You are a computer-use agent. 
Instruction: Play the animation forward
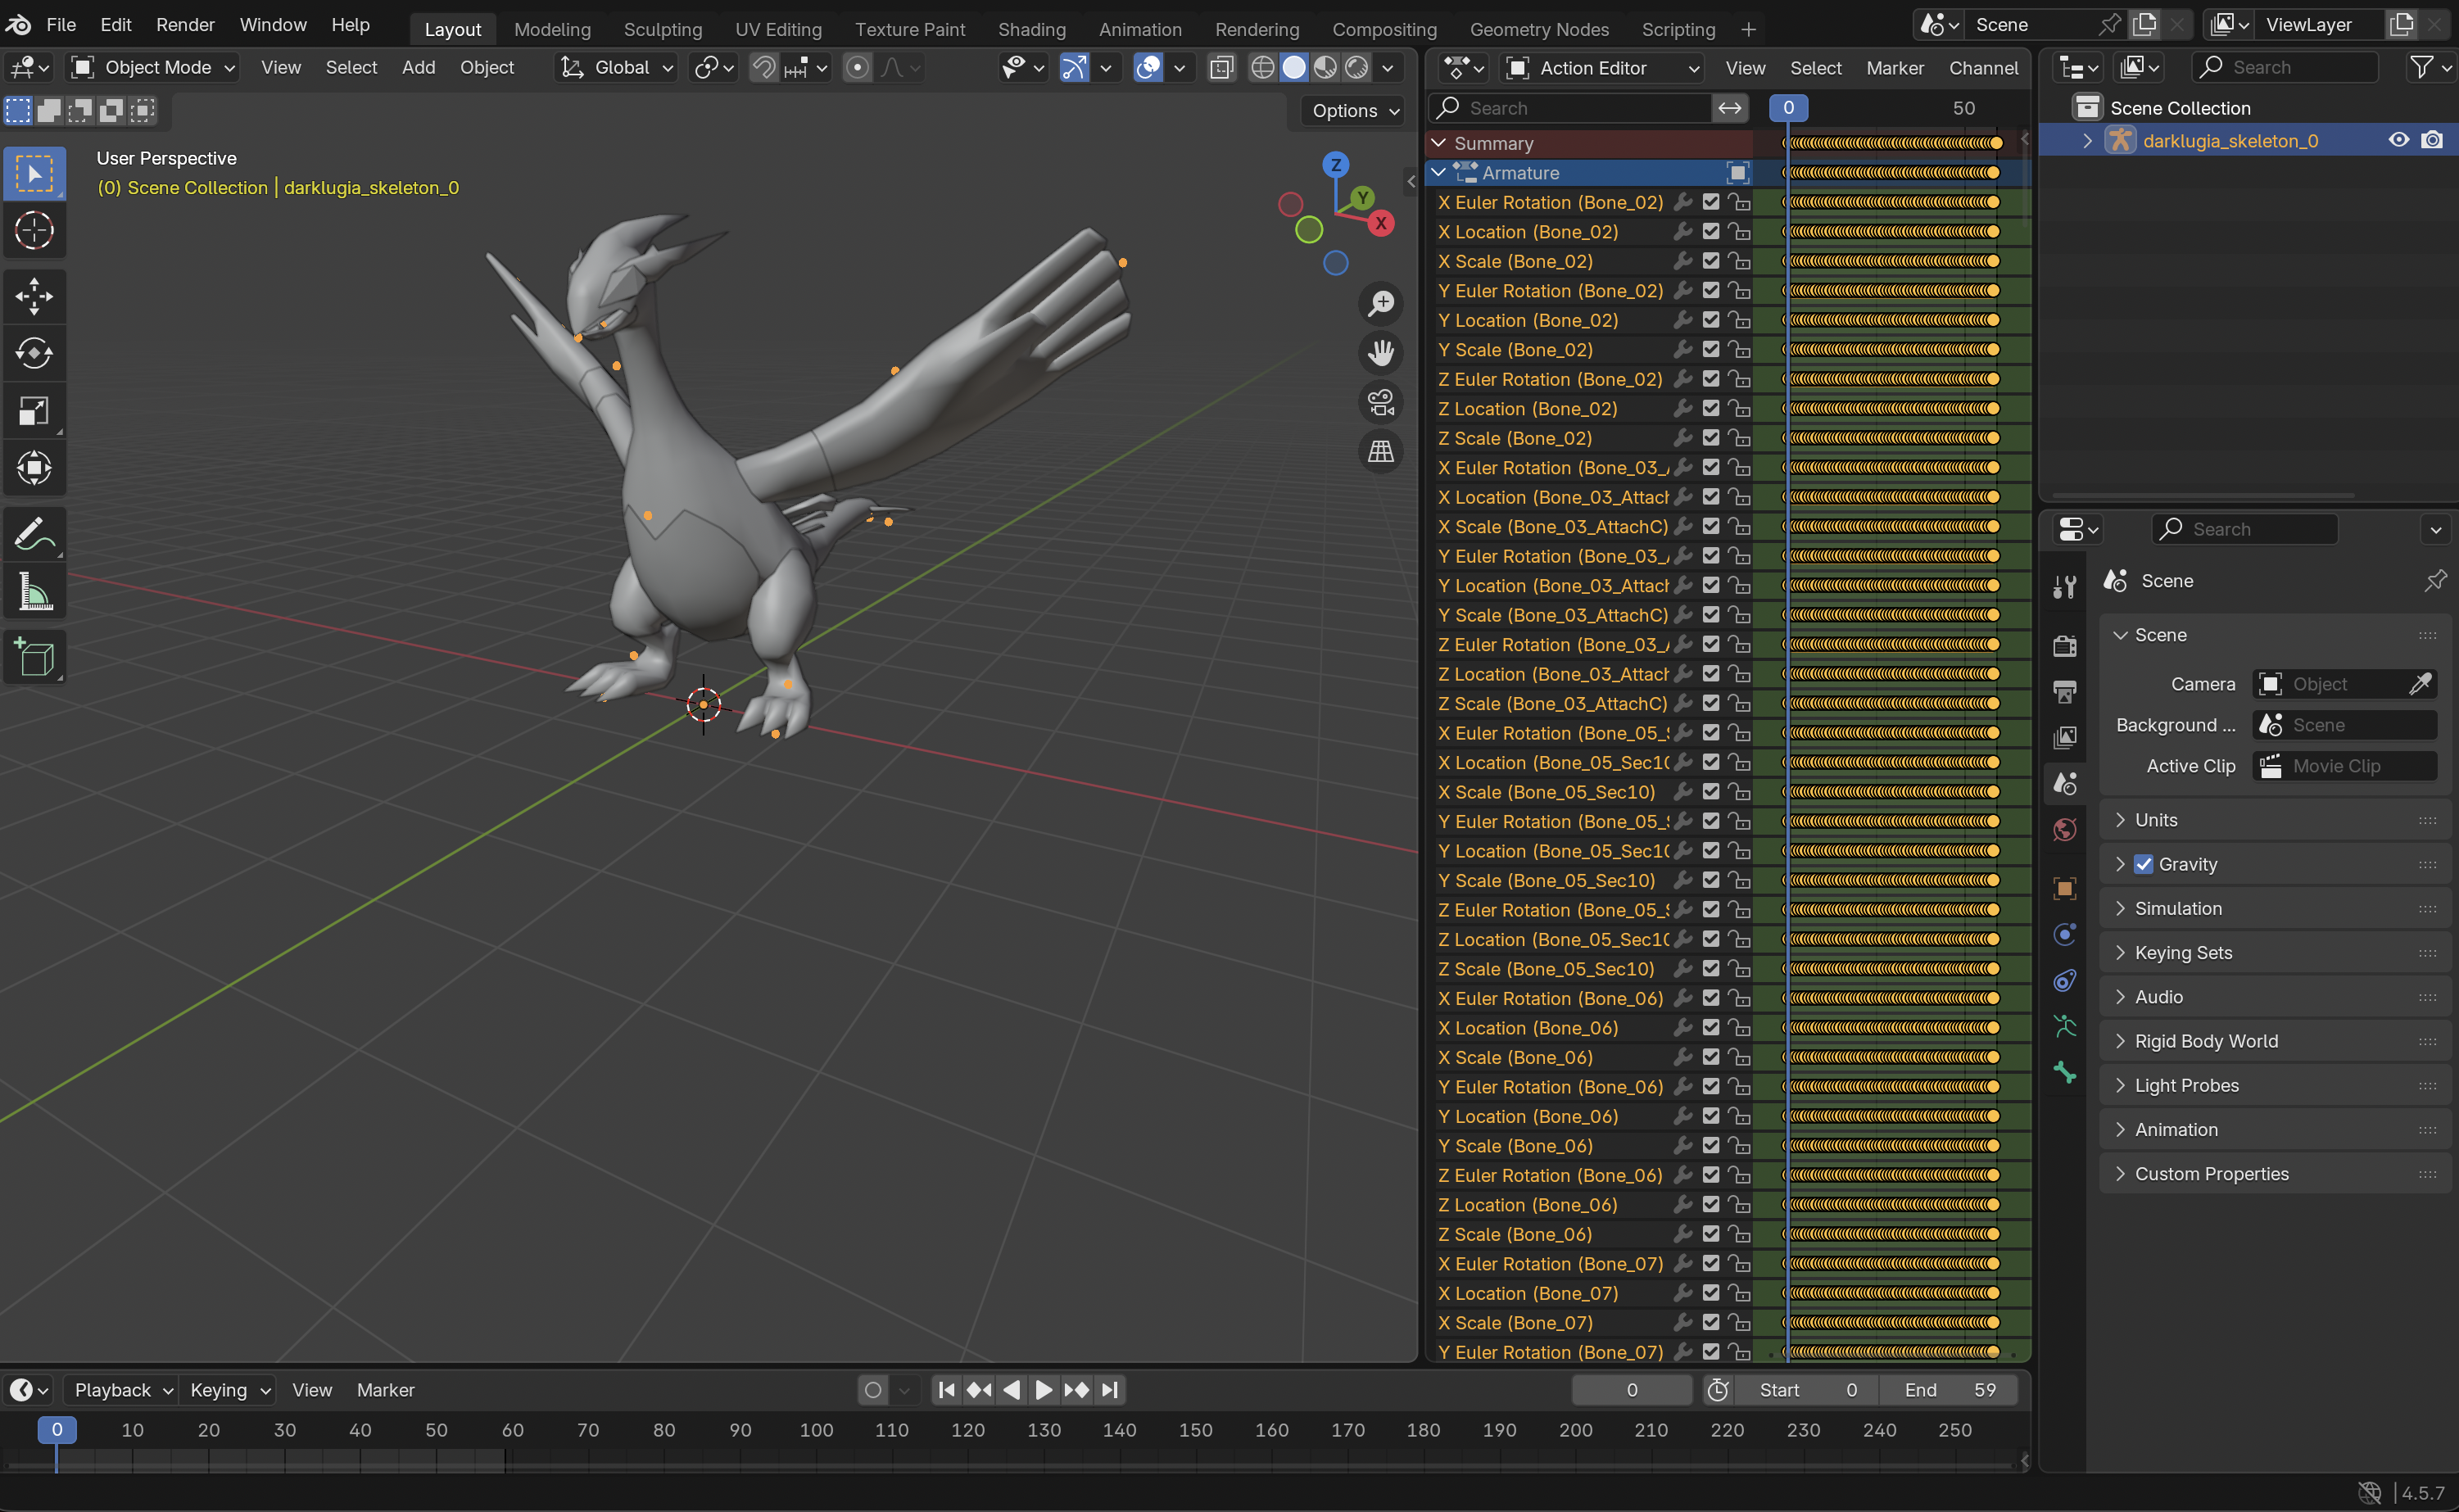click(x=1043, y=1390)
